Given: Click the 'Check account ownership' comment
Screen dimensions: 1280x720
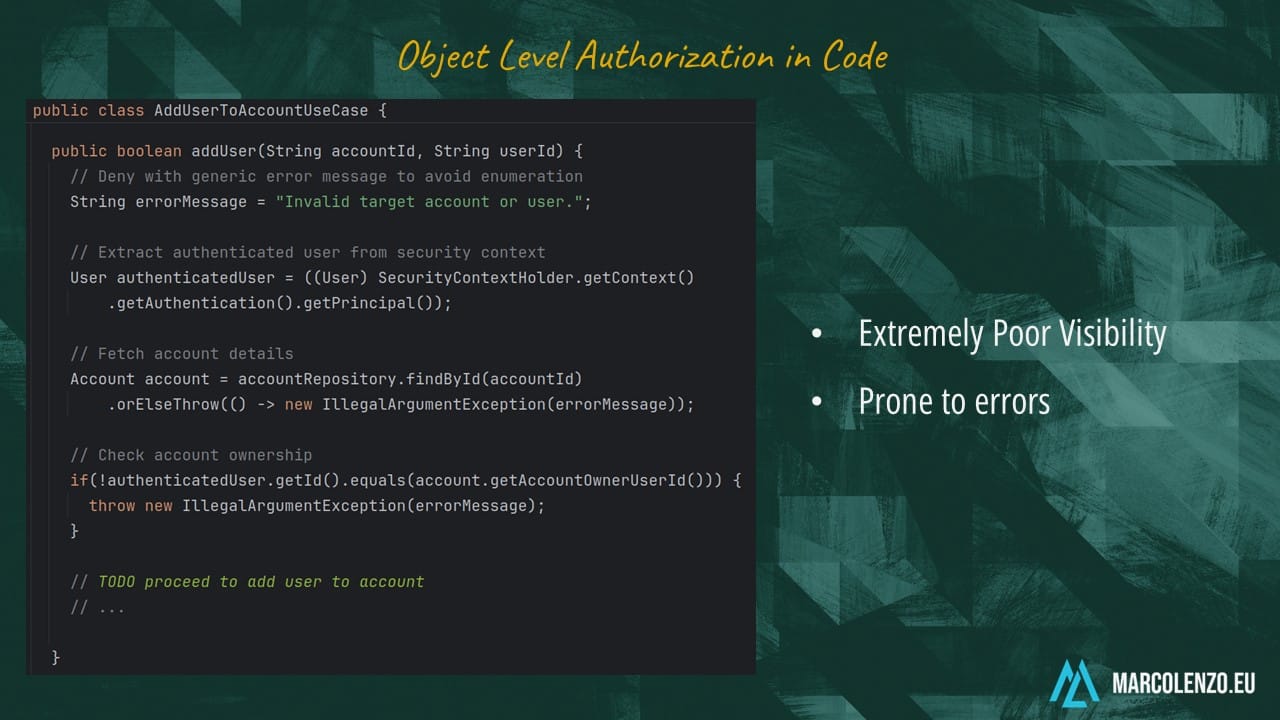Looking at the screenshot, I should [x=191, y=455].
